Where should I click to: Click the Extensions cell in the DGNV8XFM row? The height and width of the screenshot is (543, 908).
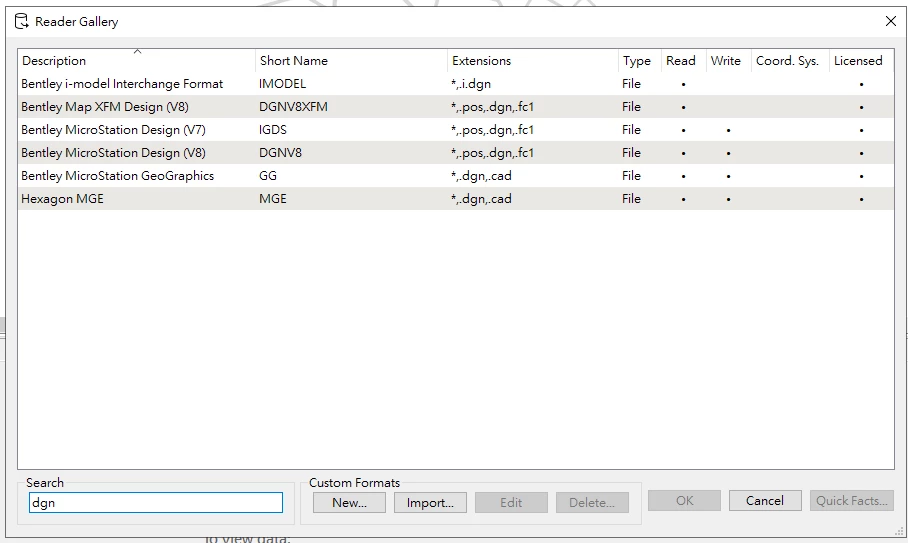pos(492,107)
